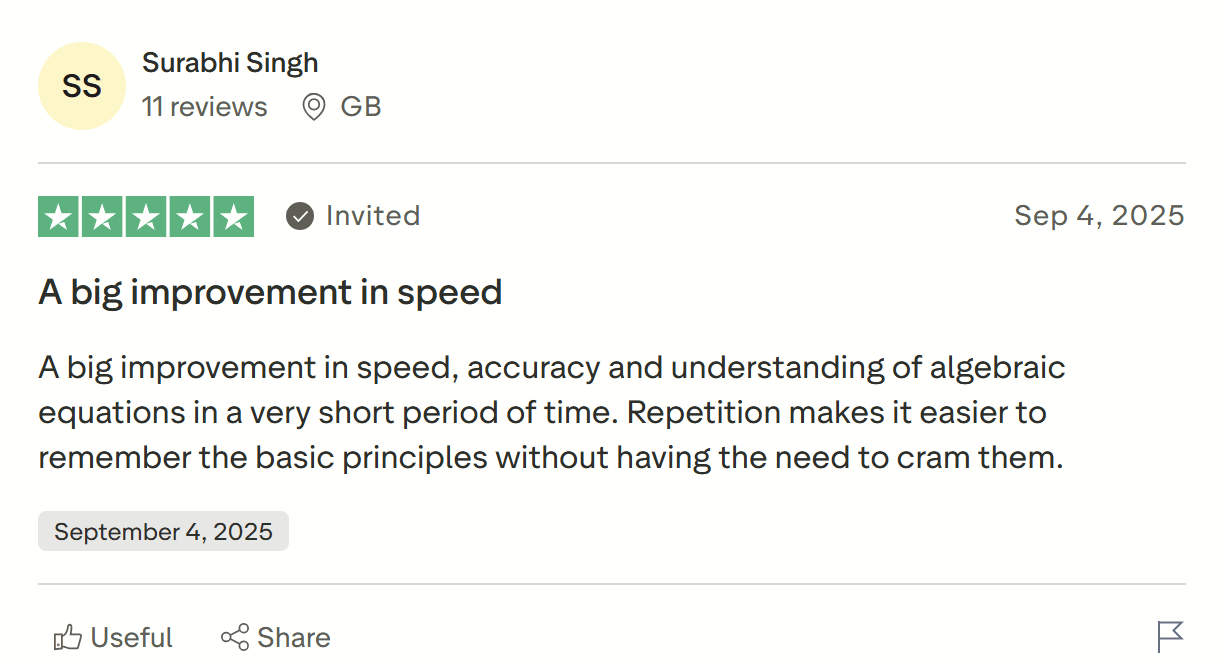Click the location pin icon beside GB
This screenshot has height=669, width=1228.
point(314,107)
